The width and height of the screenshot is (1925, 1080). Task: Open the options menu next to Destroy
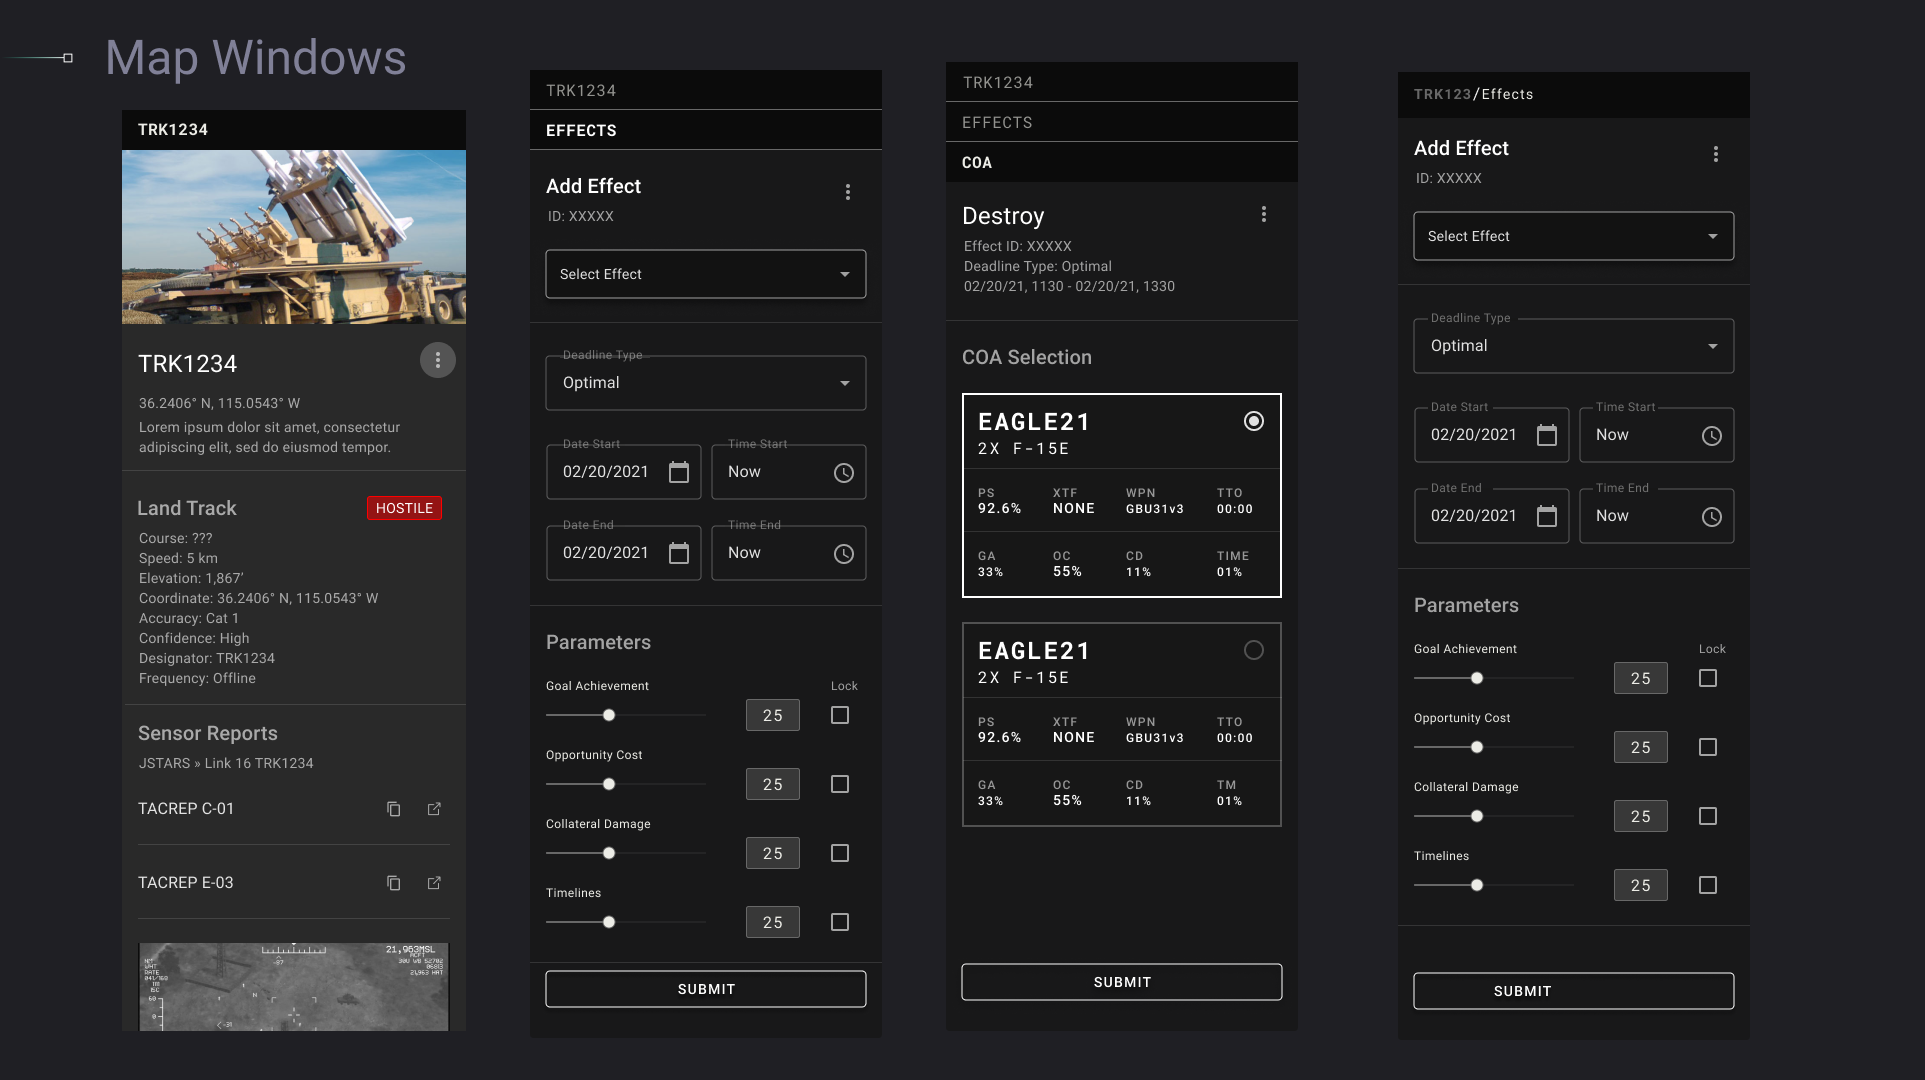point(1263,214)
